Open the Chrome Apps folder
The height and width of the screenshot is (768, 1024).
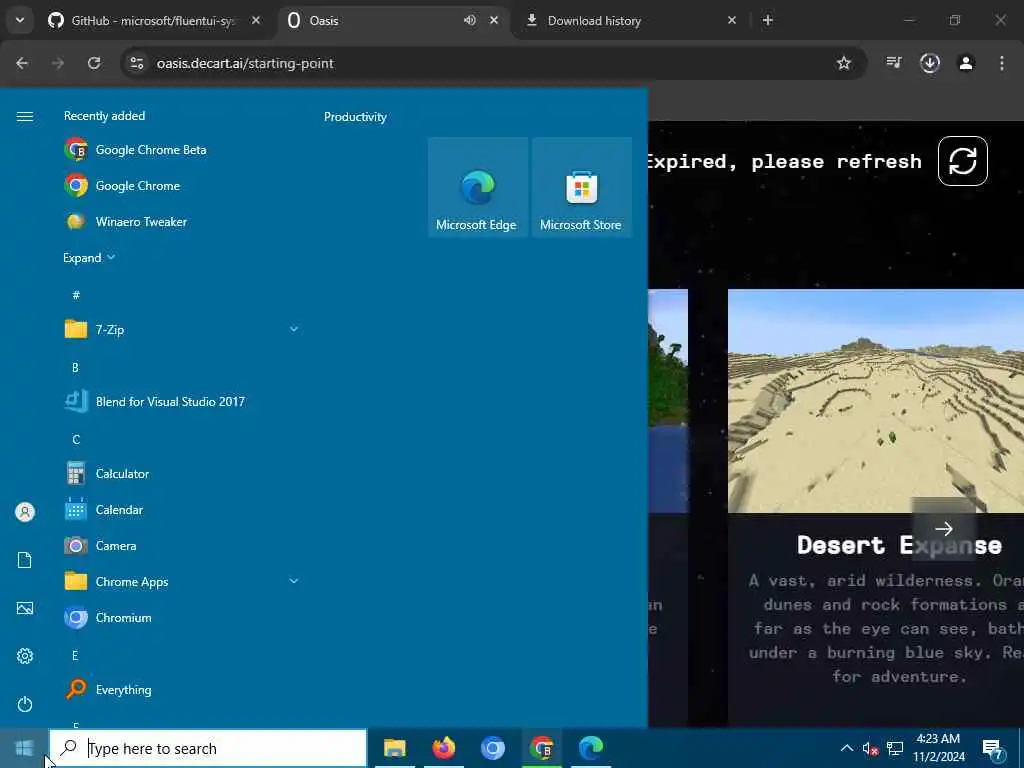[183, 581]
